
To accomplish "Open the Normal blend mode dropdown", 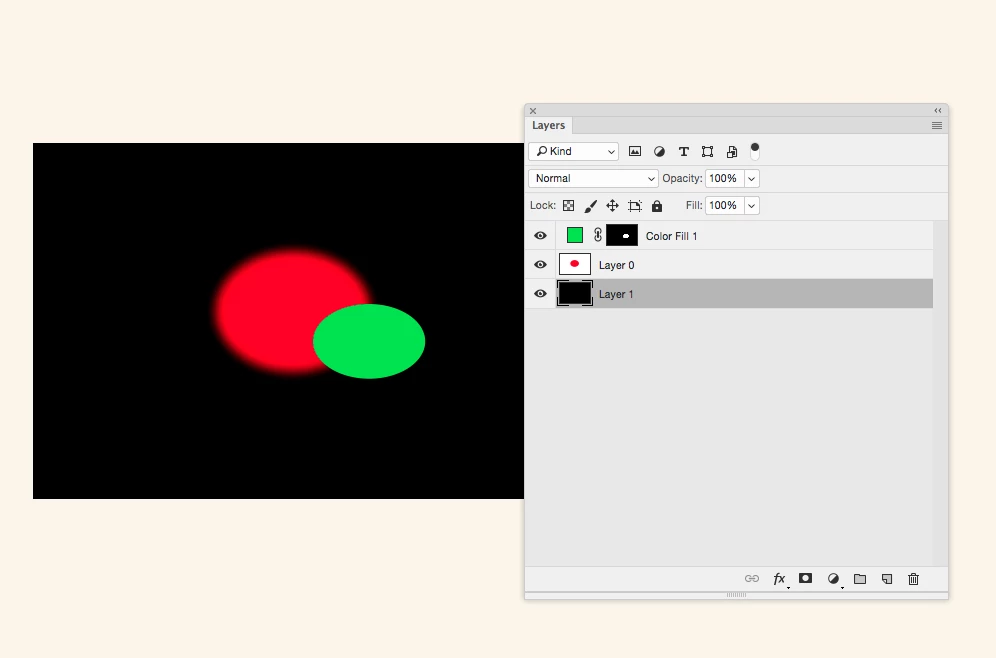I will 593,178.
